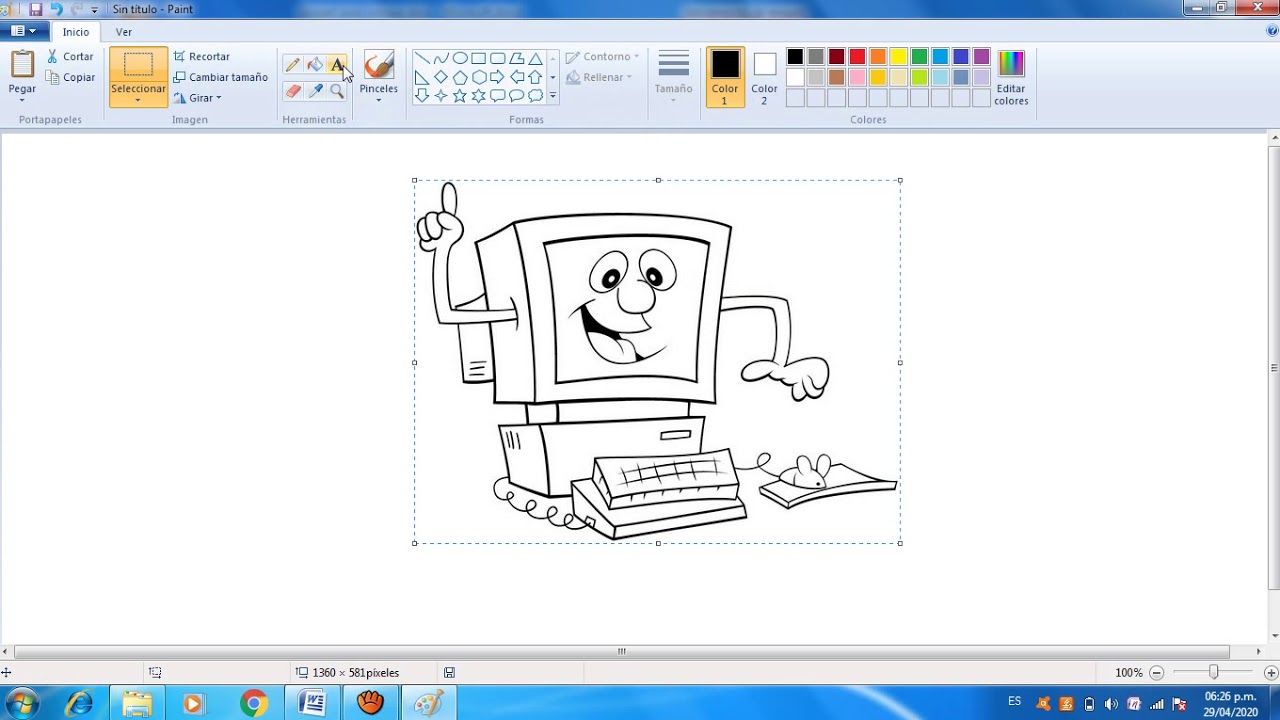
Task: Choose the straight Line shape
Action: [x=421, y=58]
